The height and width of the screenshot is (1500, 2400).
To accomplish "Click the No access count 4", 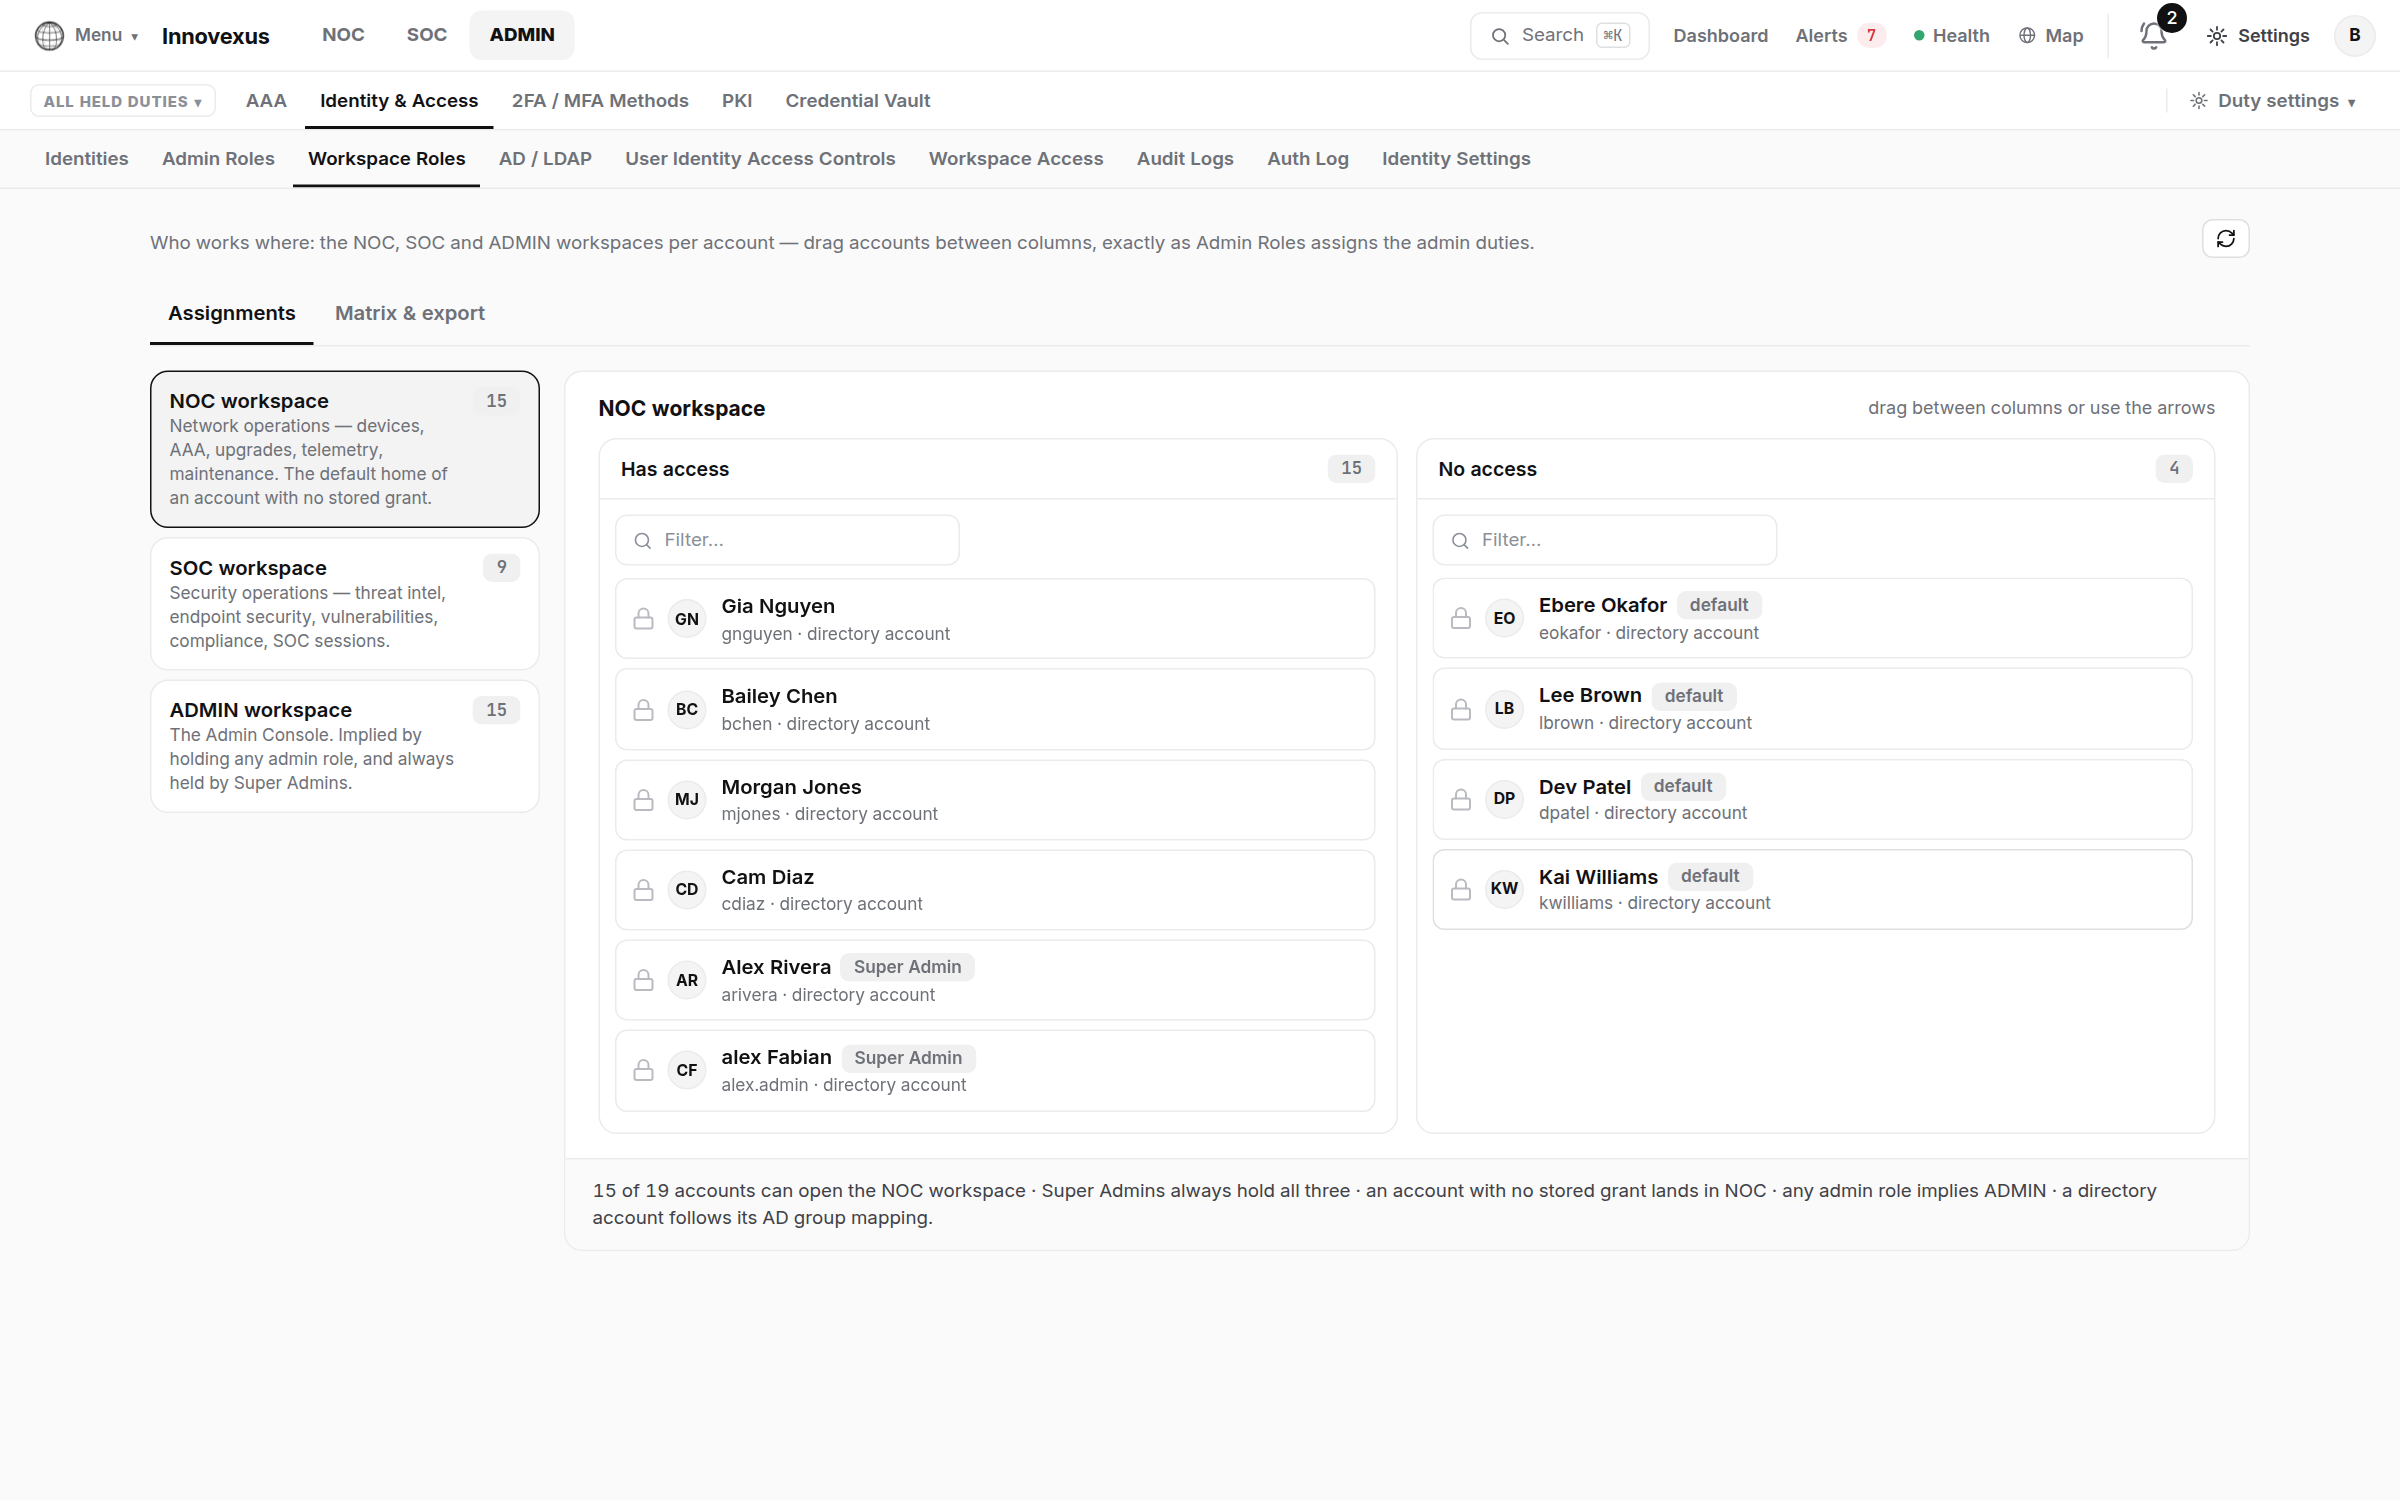I will tap(2173, 468).
